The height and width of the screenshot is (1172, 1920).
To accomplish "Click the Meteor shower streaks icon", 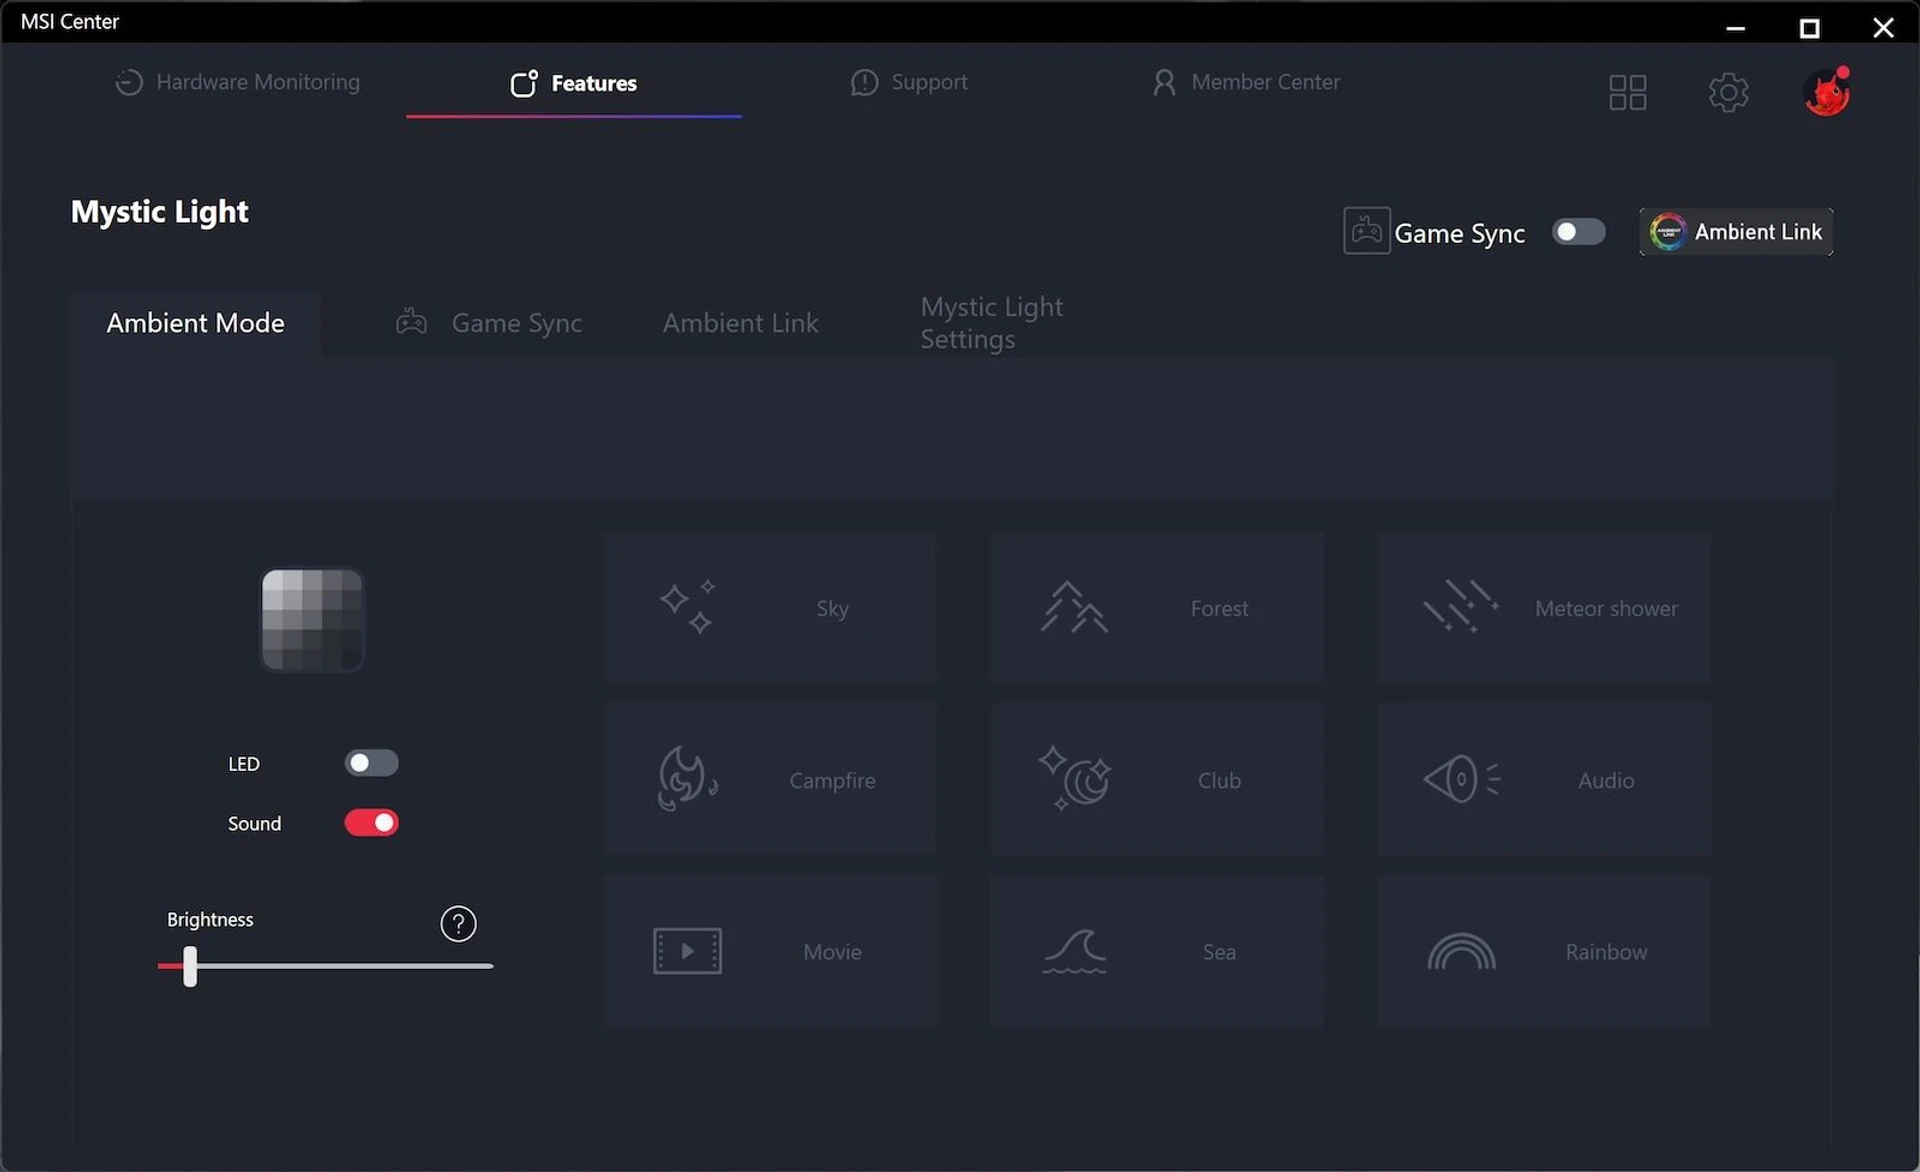I will click(1461, 606).
